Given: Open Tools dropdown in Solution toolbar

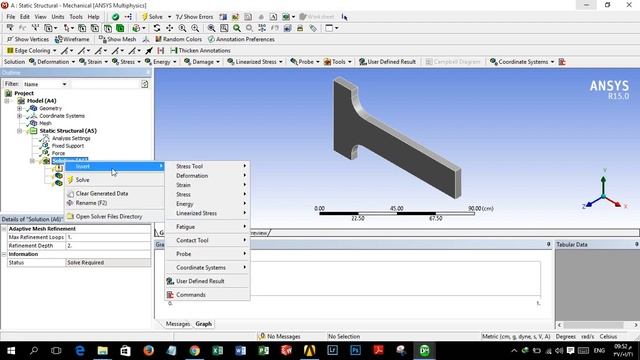Looking at the screenshot, I should (x=338, y=62).
